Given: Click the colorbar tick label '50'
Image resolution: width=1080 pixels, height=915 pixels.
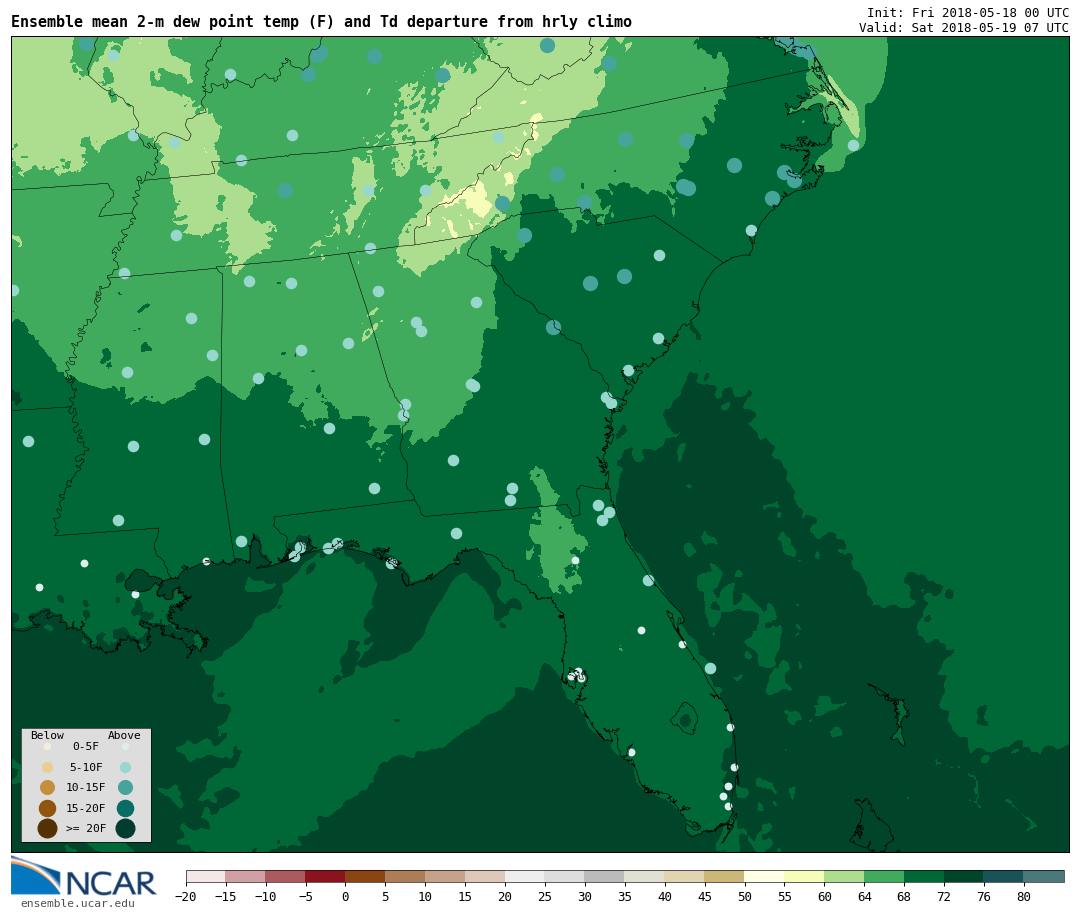Looking at the screenshot, I should [745, 896].
